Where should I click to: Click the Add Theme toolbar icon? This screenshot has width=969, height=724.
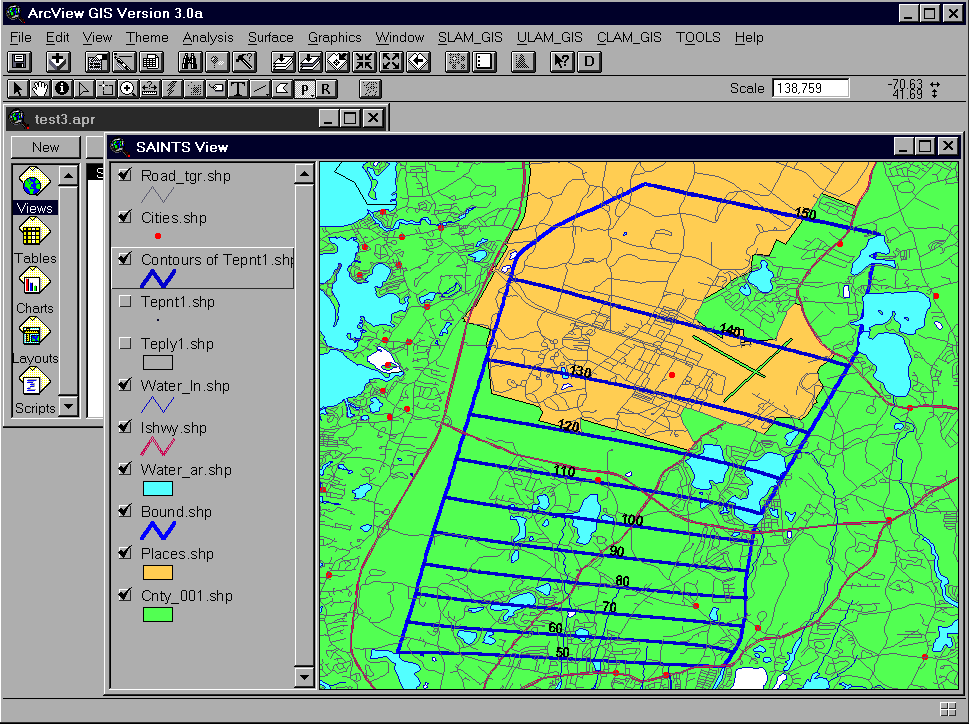tap(58, 62)
